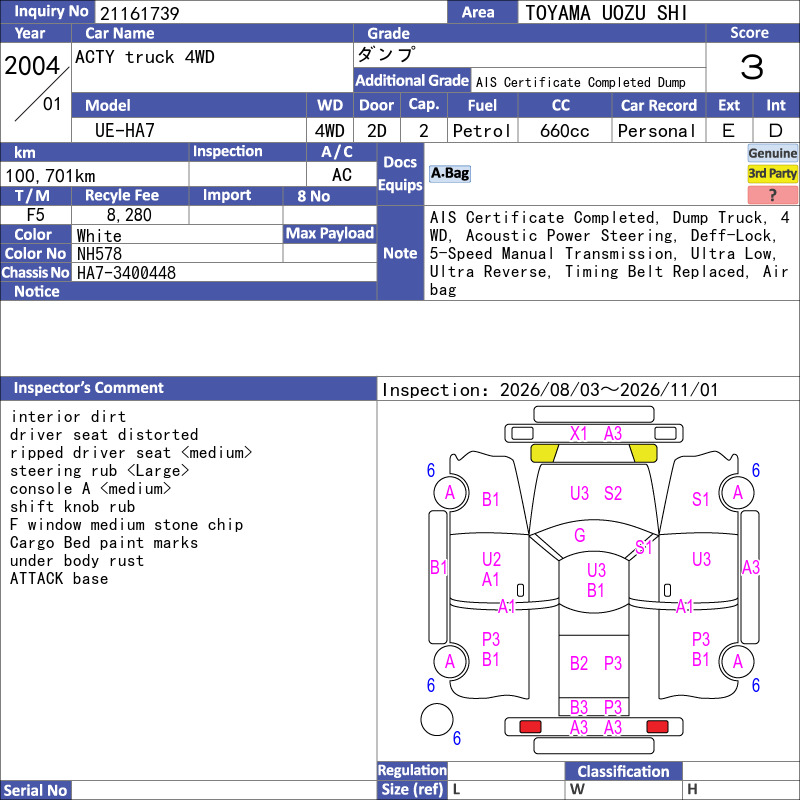
Task: Click the comment shift knob rub
Action: point(72,507)
